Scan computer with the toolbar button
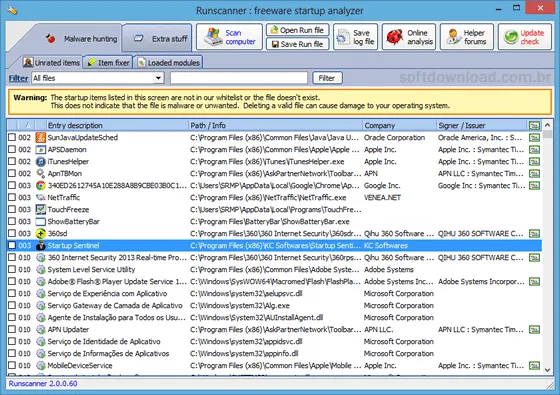Viewport: 560px width, 395px height. (x=229, y=37)
